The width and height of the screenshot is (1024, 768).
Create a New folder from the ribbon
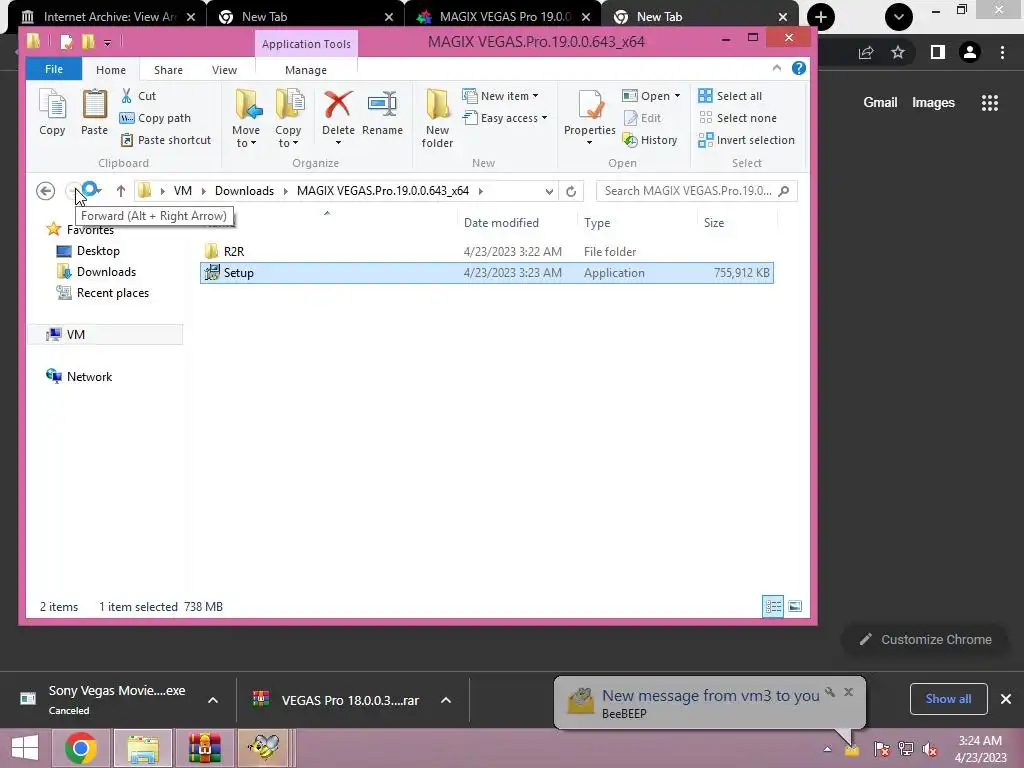437,119
